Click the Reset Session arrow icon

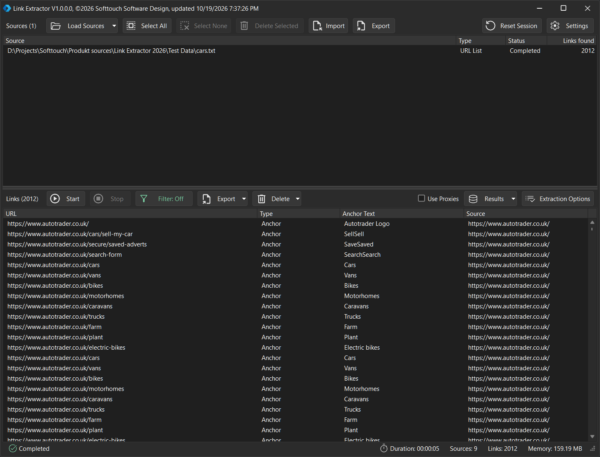(x=490, y=26)
